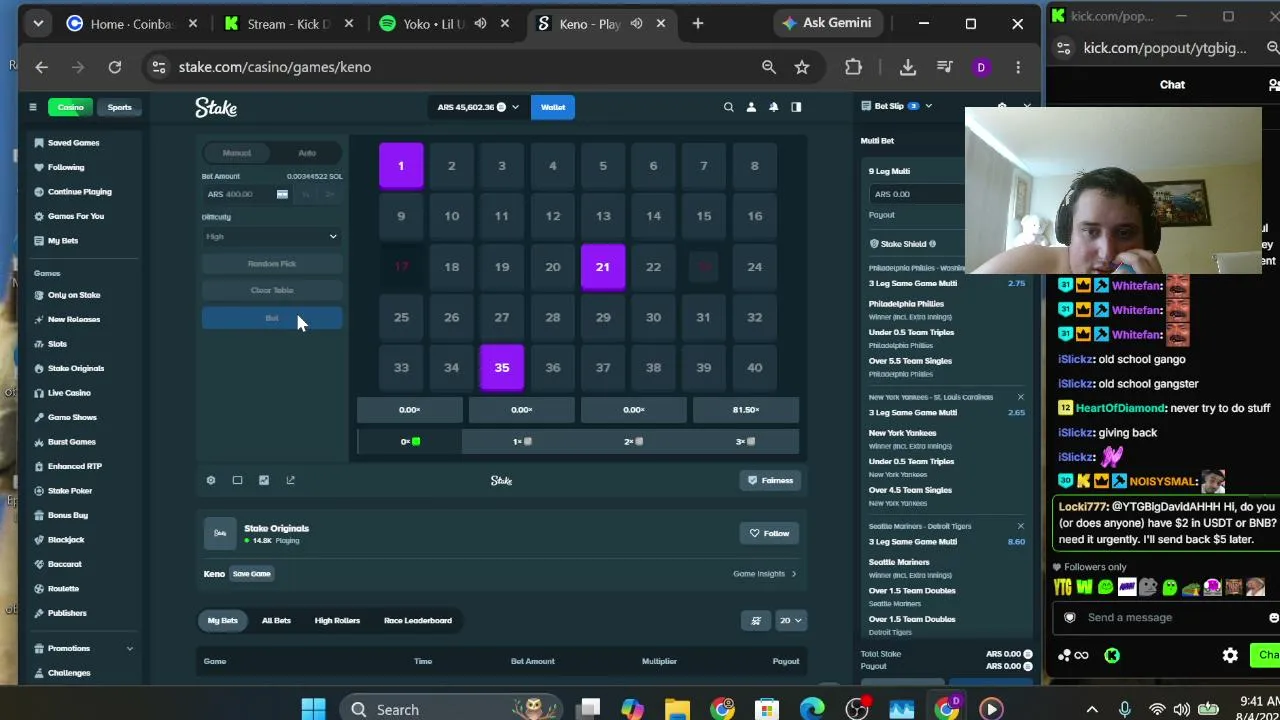Toggle the side panel icon in Stake header
This screenshot has height=720, width=1280.
pos(796,107)
